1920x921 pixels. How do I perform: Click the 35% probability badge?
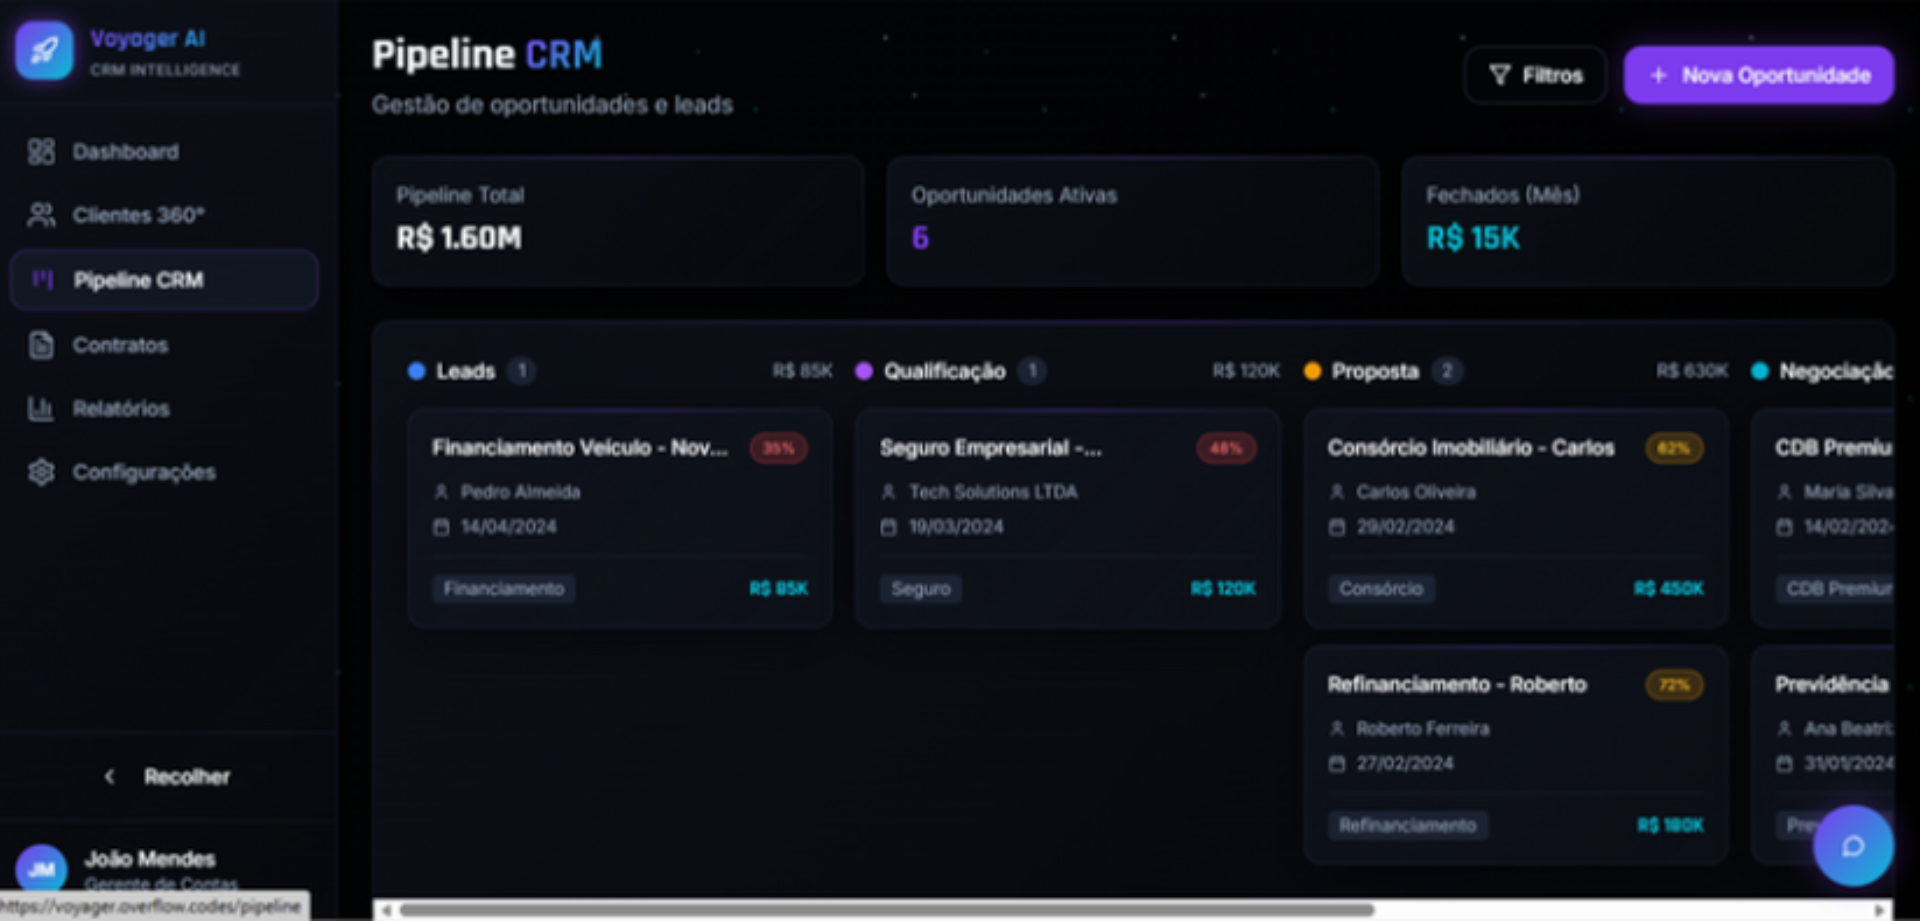click(x=778, y=448)
